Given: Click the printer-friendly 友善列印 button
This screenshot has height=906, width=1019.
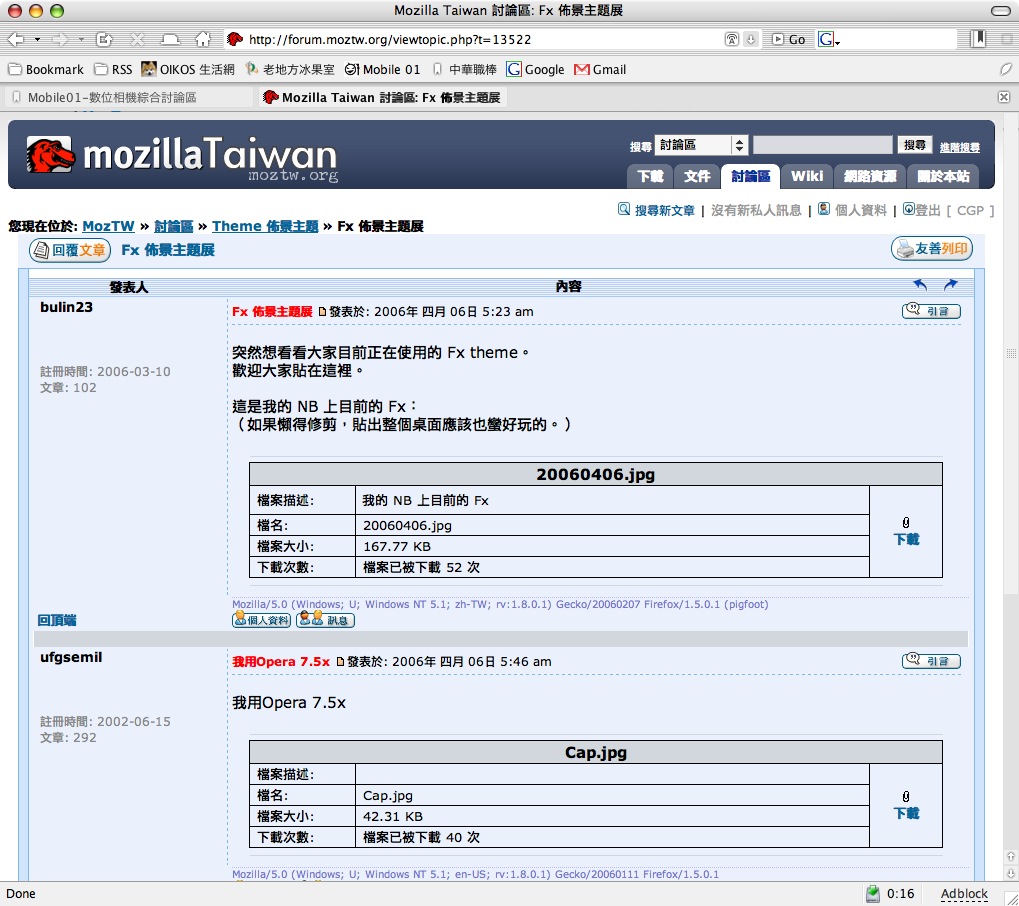Looking at the screenshot, I should pyautogui.click(x=931, y=249).
